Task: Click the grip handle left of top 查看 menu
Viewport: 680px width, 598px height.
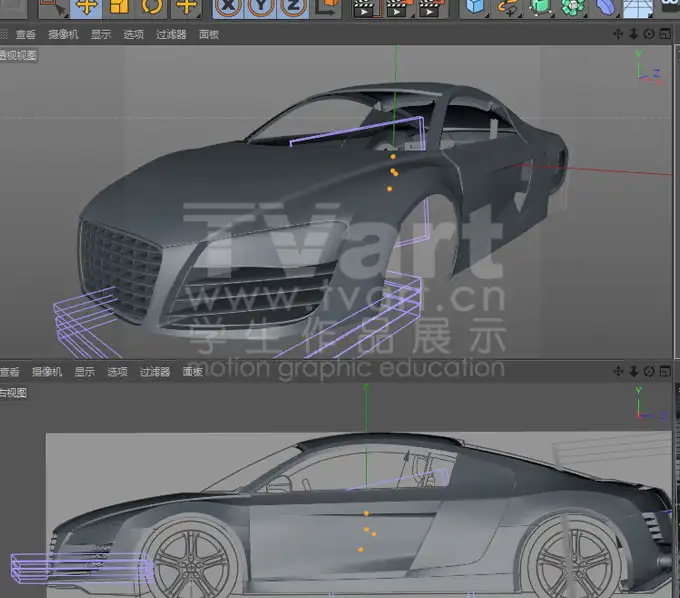Action: [x=4, y=34]
